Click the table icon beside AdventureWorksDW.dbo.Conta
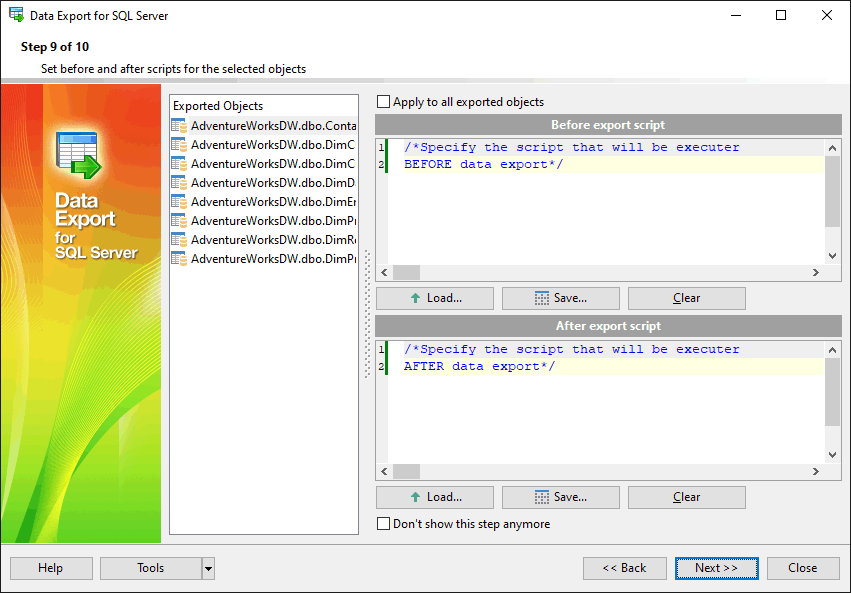Viewport: 851px width, 593px height. coord(179,126)
